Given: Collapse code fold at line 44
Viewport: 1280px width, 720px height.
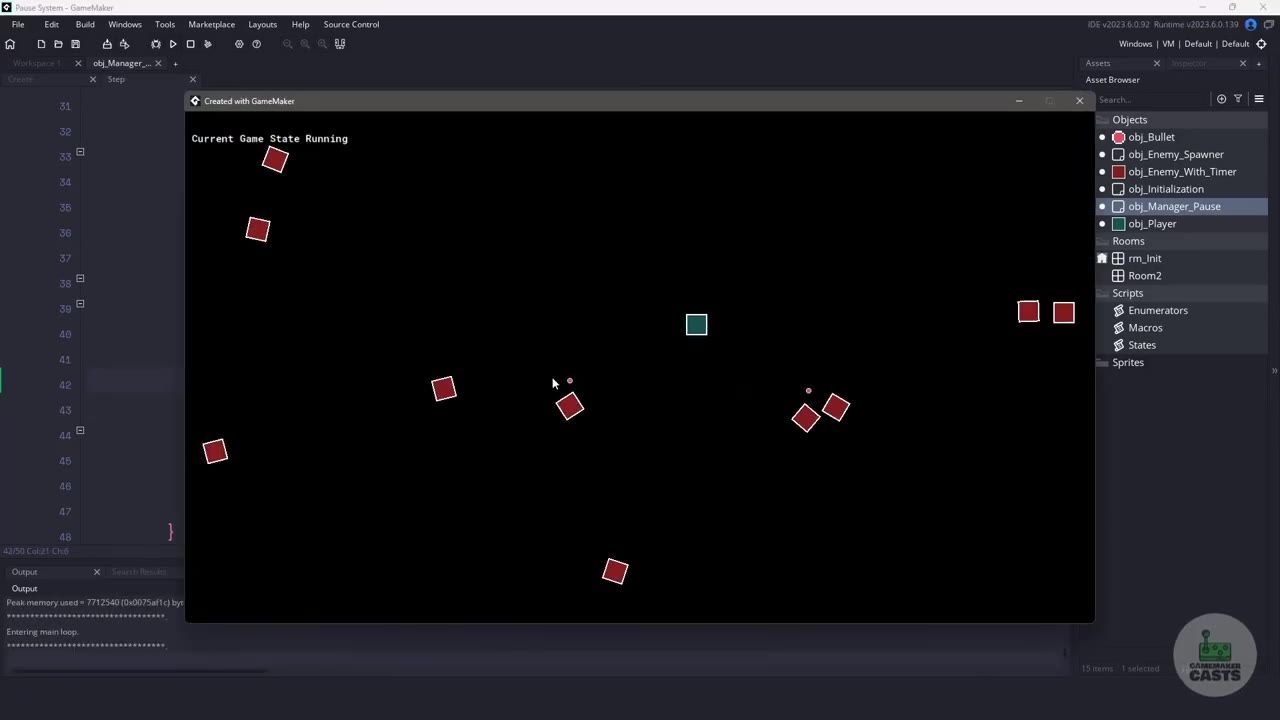Looking at the screenshot, I should (x=80, y=431).
